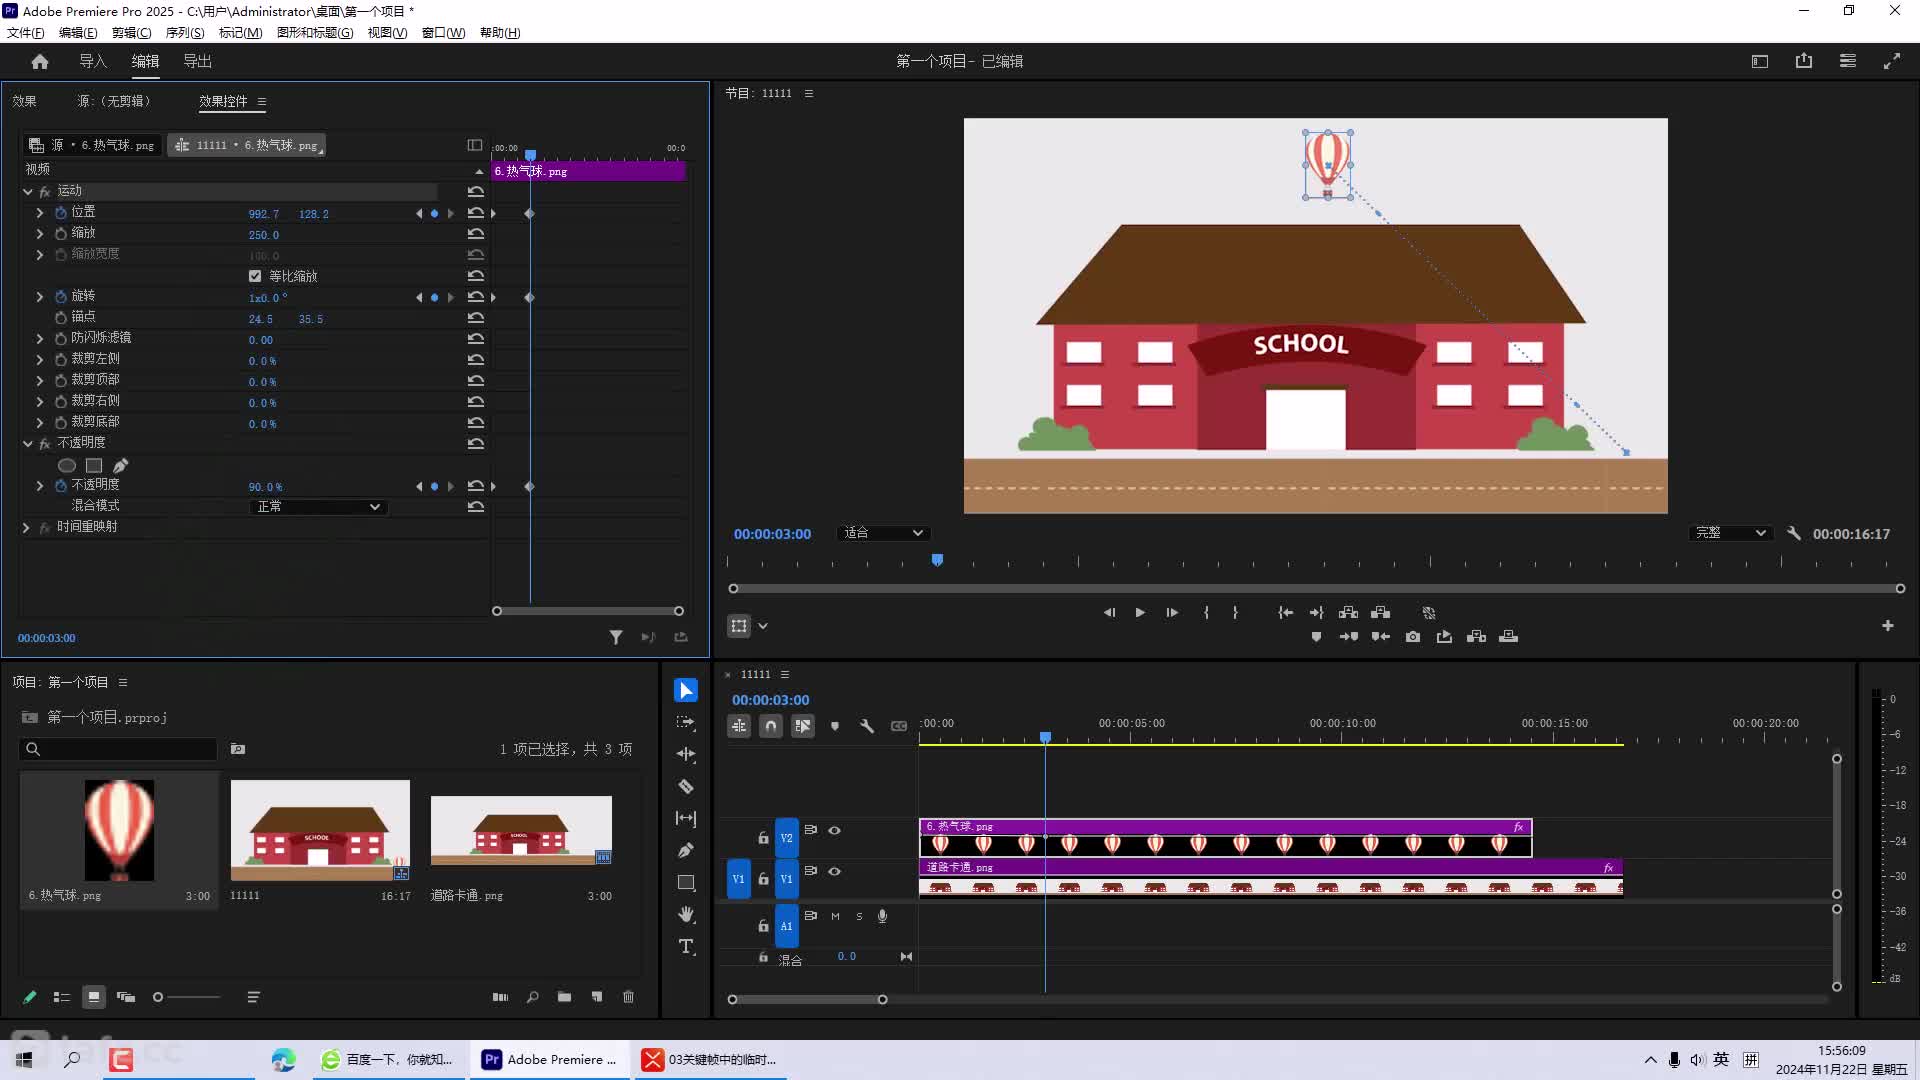Toggle V2 track output eye
The width and height of the screenshot is (1920, 1080).
(x=835, y=830)
